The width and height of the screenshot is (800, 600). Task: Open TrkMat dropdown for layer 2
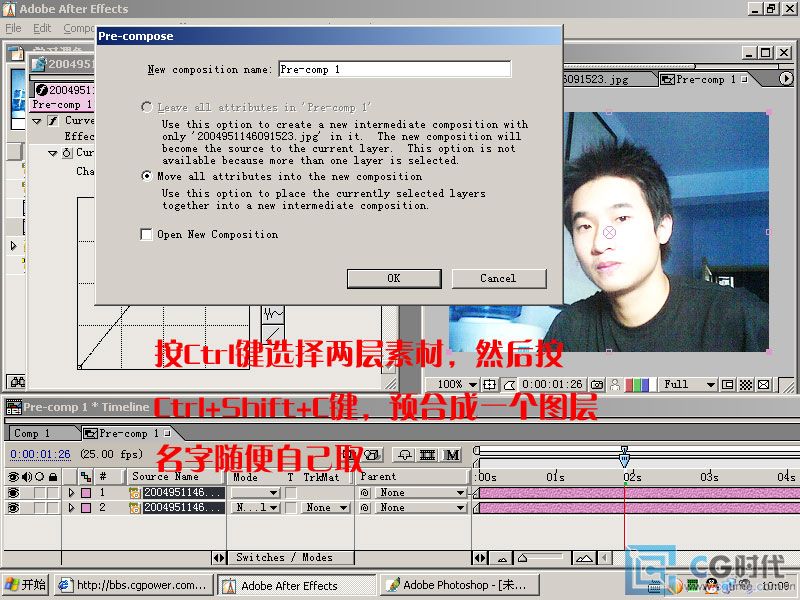325,508
